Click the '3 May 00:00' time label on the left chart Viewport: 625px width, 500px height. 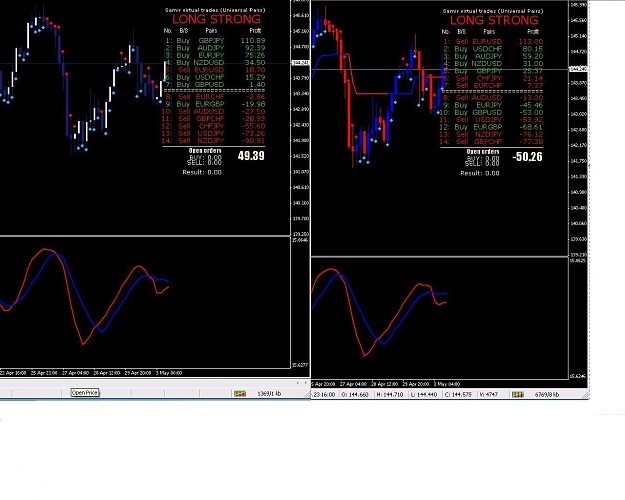pos(169,373)
